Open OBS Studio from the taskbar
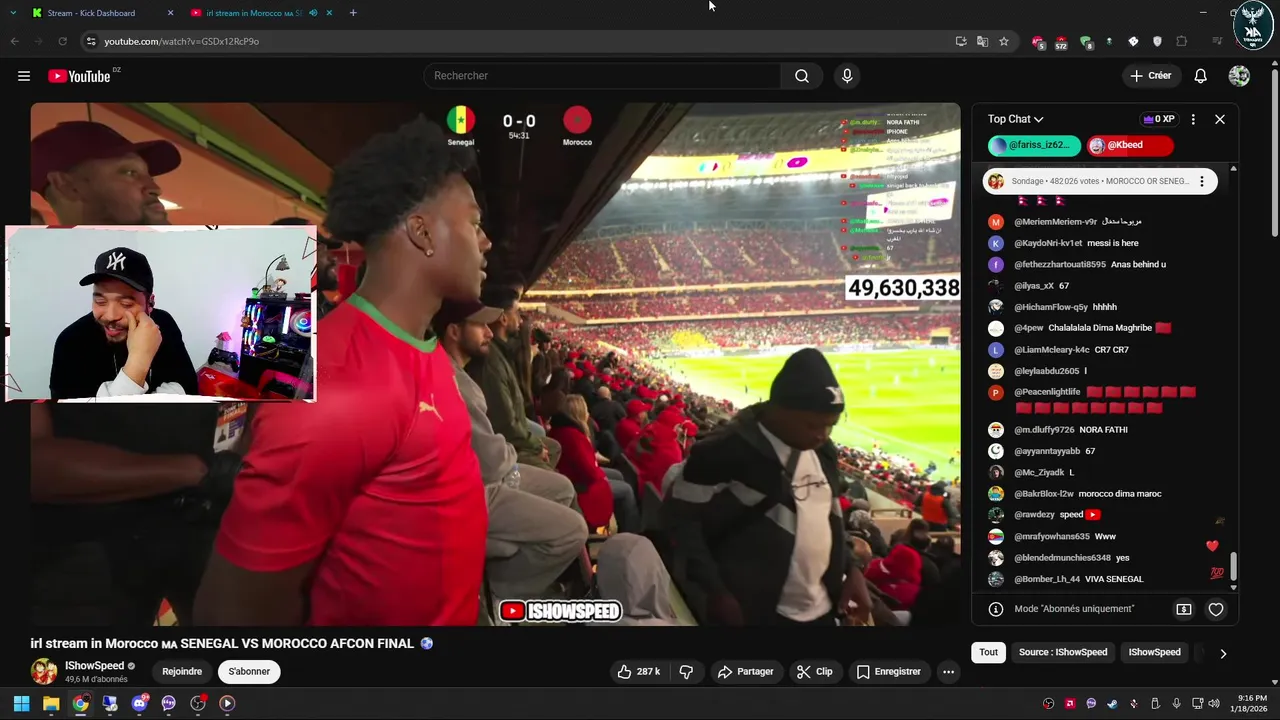1280x720 pixels. point(198,703)
